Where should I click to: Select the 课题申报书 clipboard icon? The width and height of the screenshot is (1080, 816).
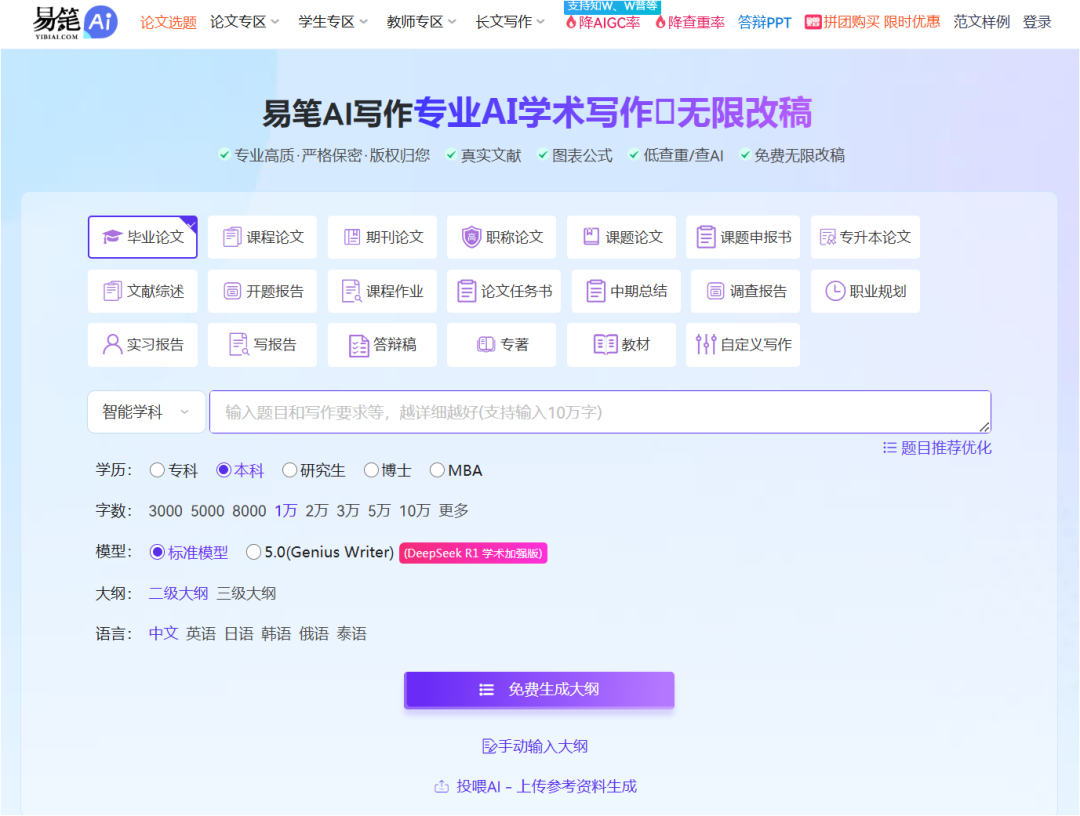[x=705, y=237]
